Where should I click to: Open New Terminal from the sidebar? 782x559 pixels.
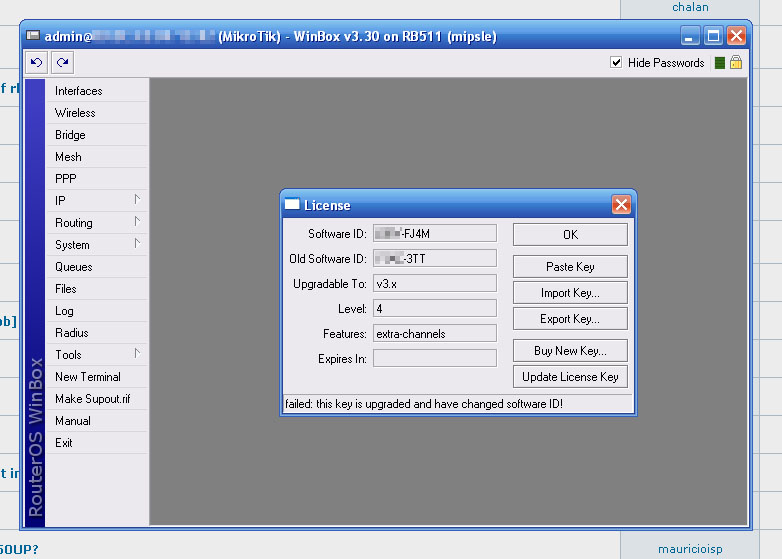coord(97,376)
